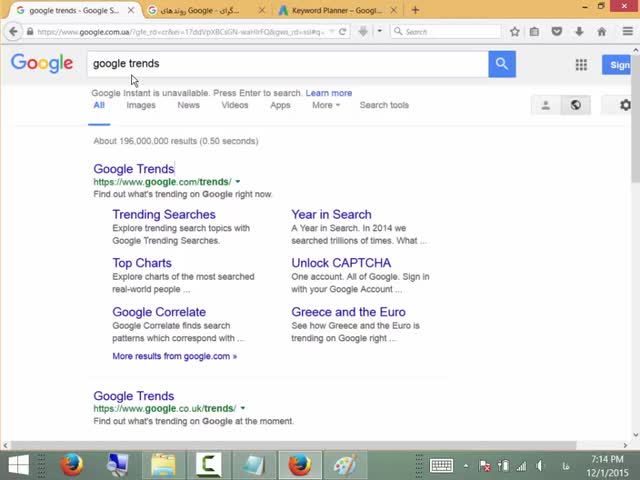This screenshot has height=480, width=640.
Task: Click the Pocket shield icon
Action: [556, 31]
